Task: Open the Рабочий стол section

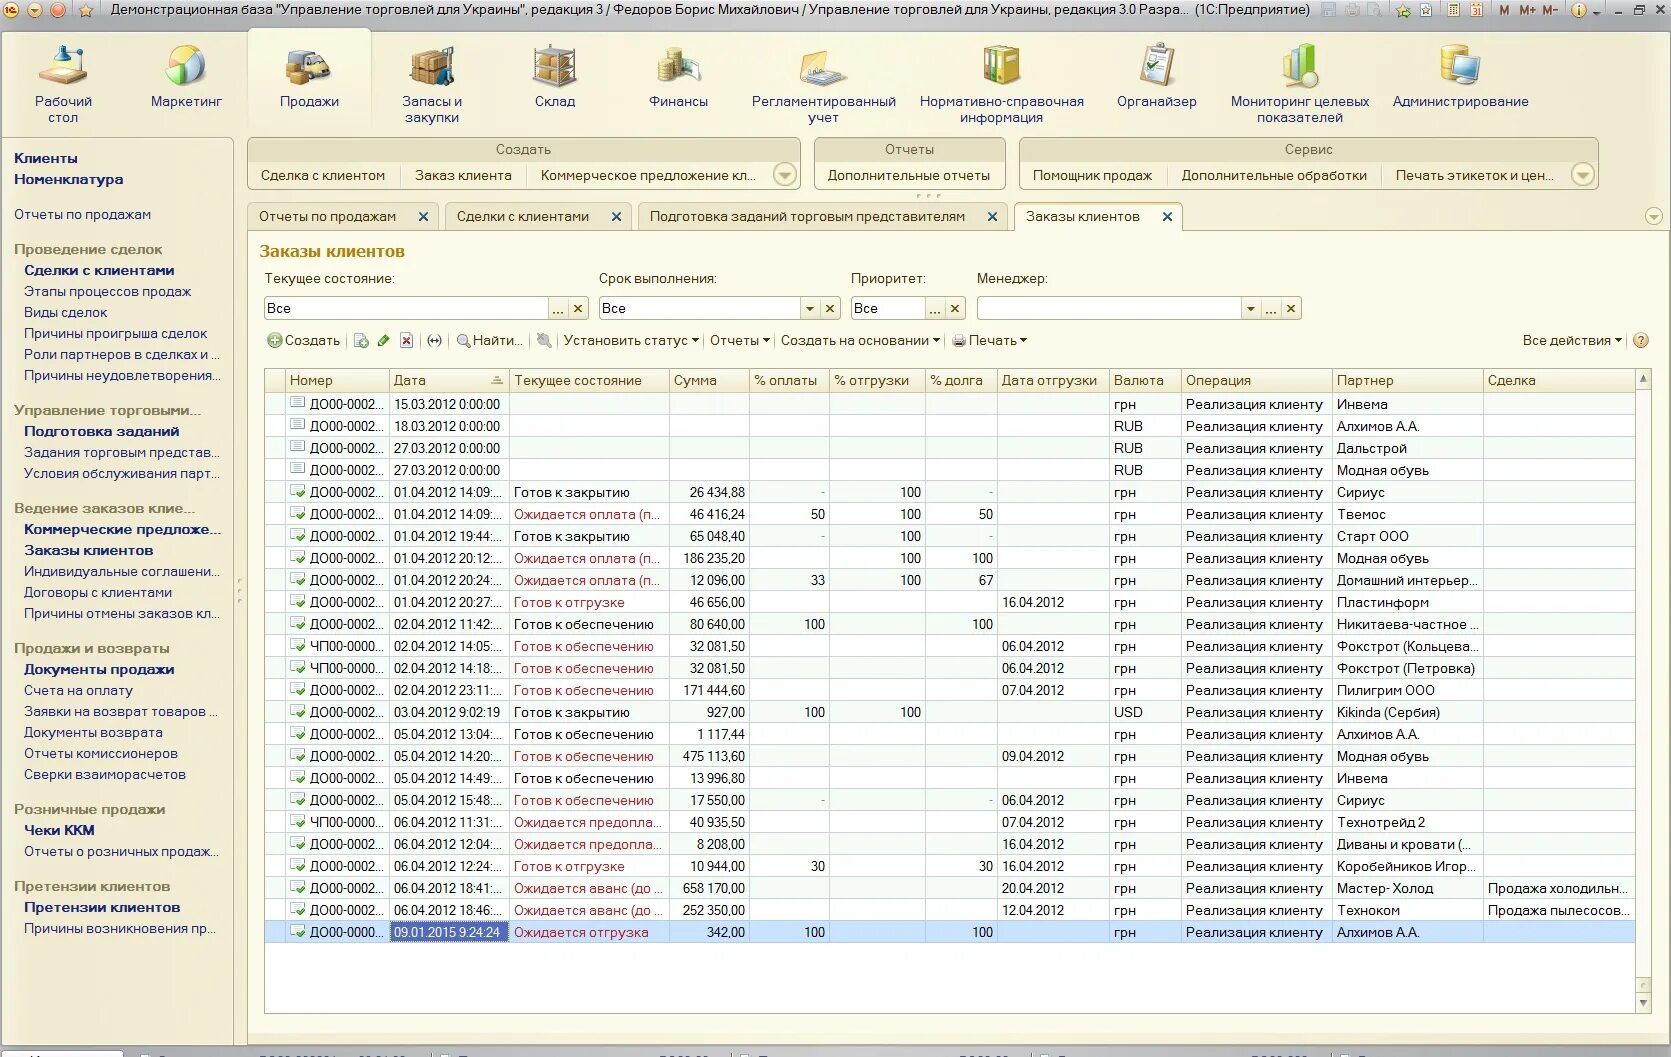Action: (x=63, y=84)
